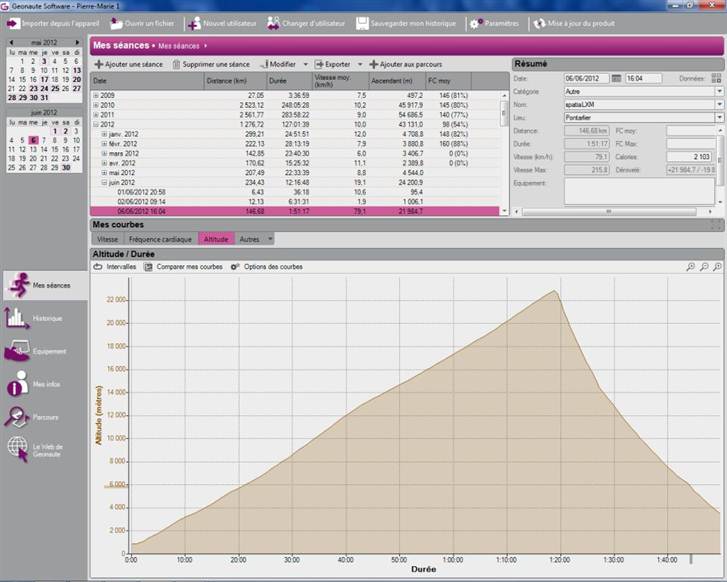Click the timeline marker near 1:40:00

coord(691,559)
